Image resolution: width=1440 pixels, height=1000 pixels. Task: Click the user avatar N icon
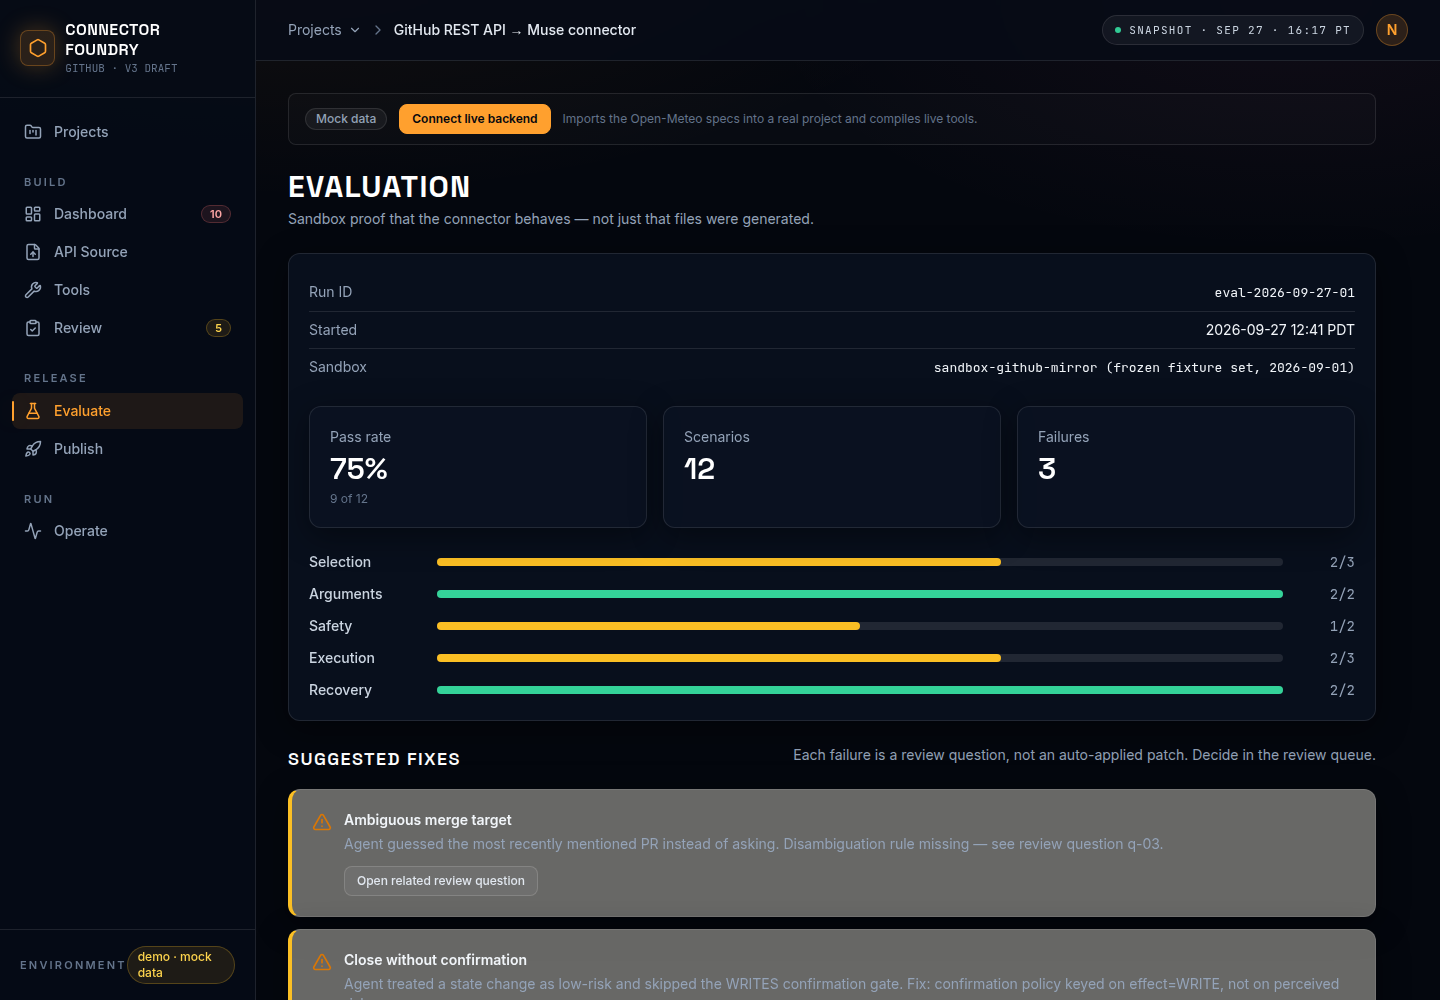click(x=1392, y=30)
